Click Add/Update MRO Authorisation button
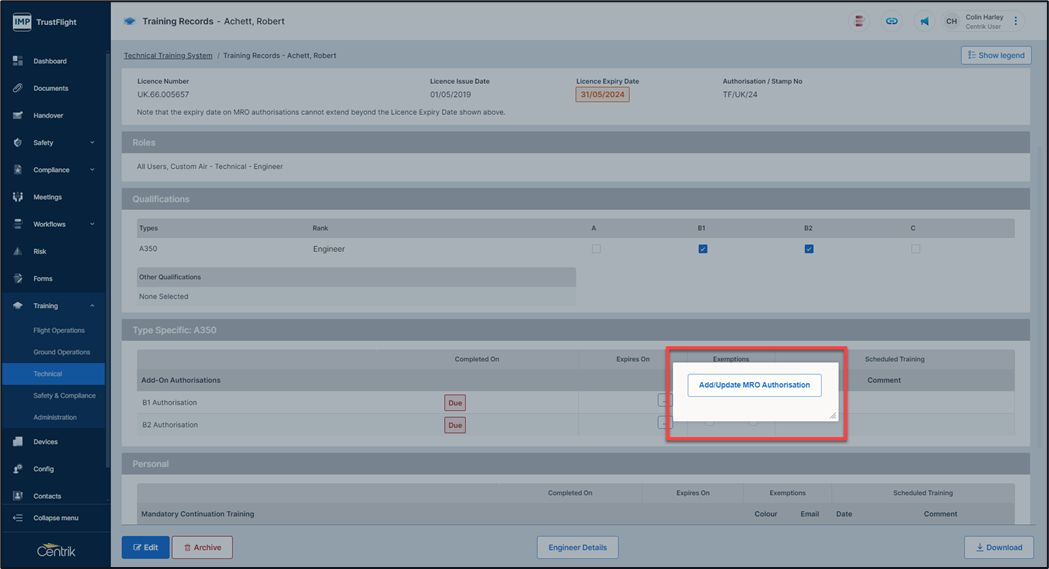 [754, 385]
